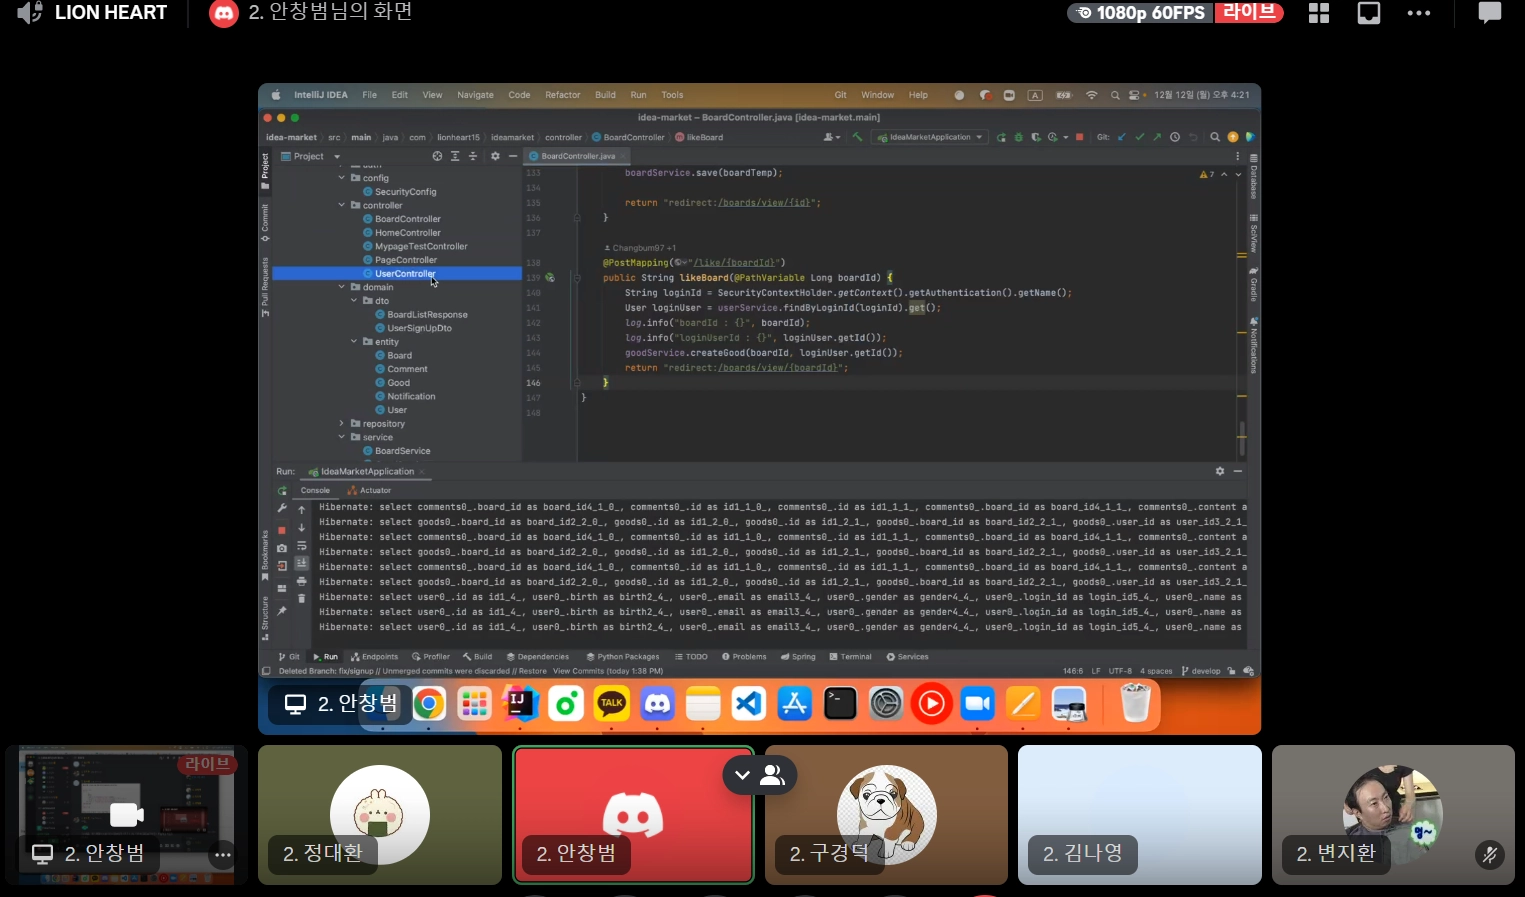
Task: Expand the repository folder in the project tree
Action: 342,424
